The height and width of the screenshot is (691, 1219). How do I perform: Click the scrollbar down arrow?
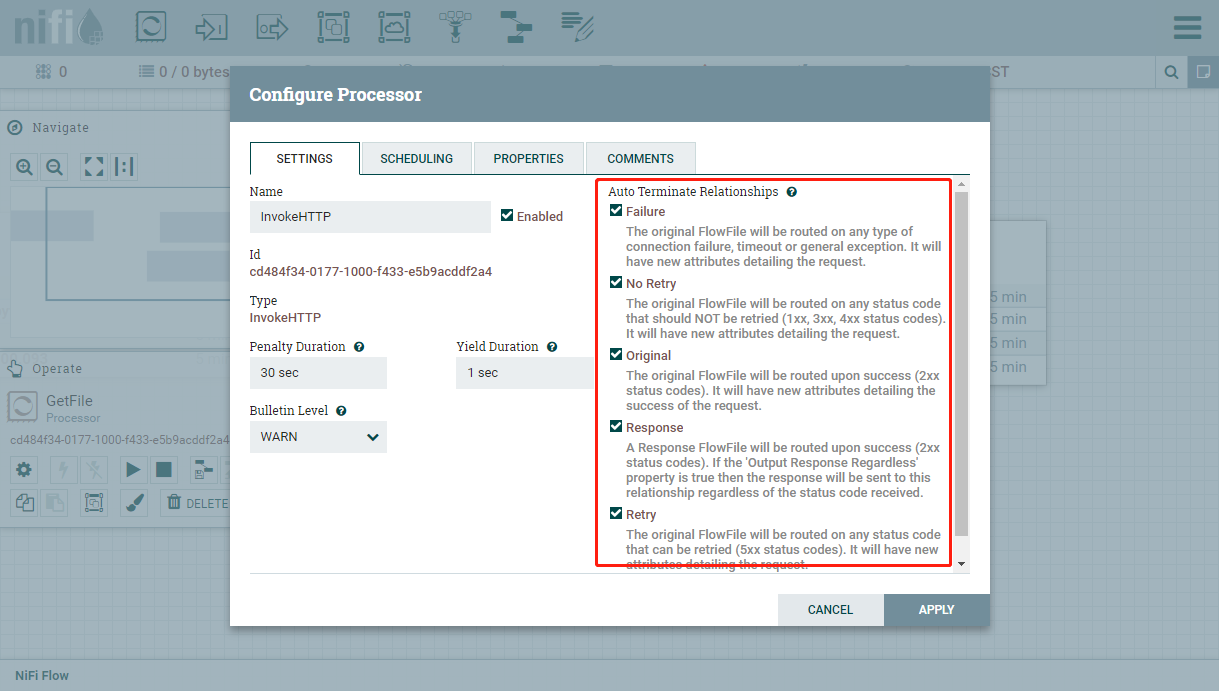coord(962,564)
